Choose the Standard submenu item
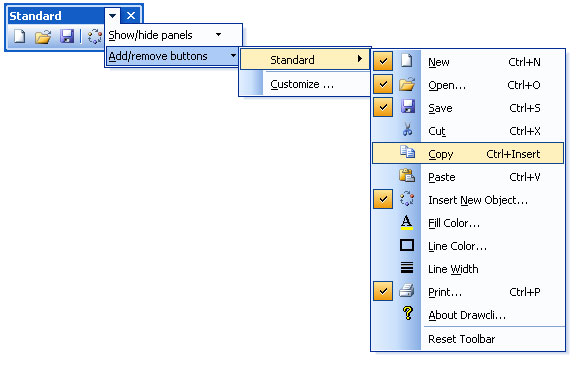Image resolution: width=576 pixels, height=366 pixels. pos(305,60)
